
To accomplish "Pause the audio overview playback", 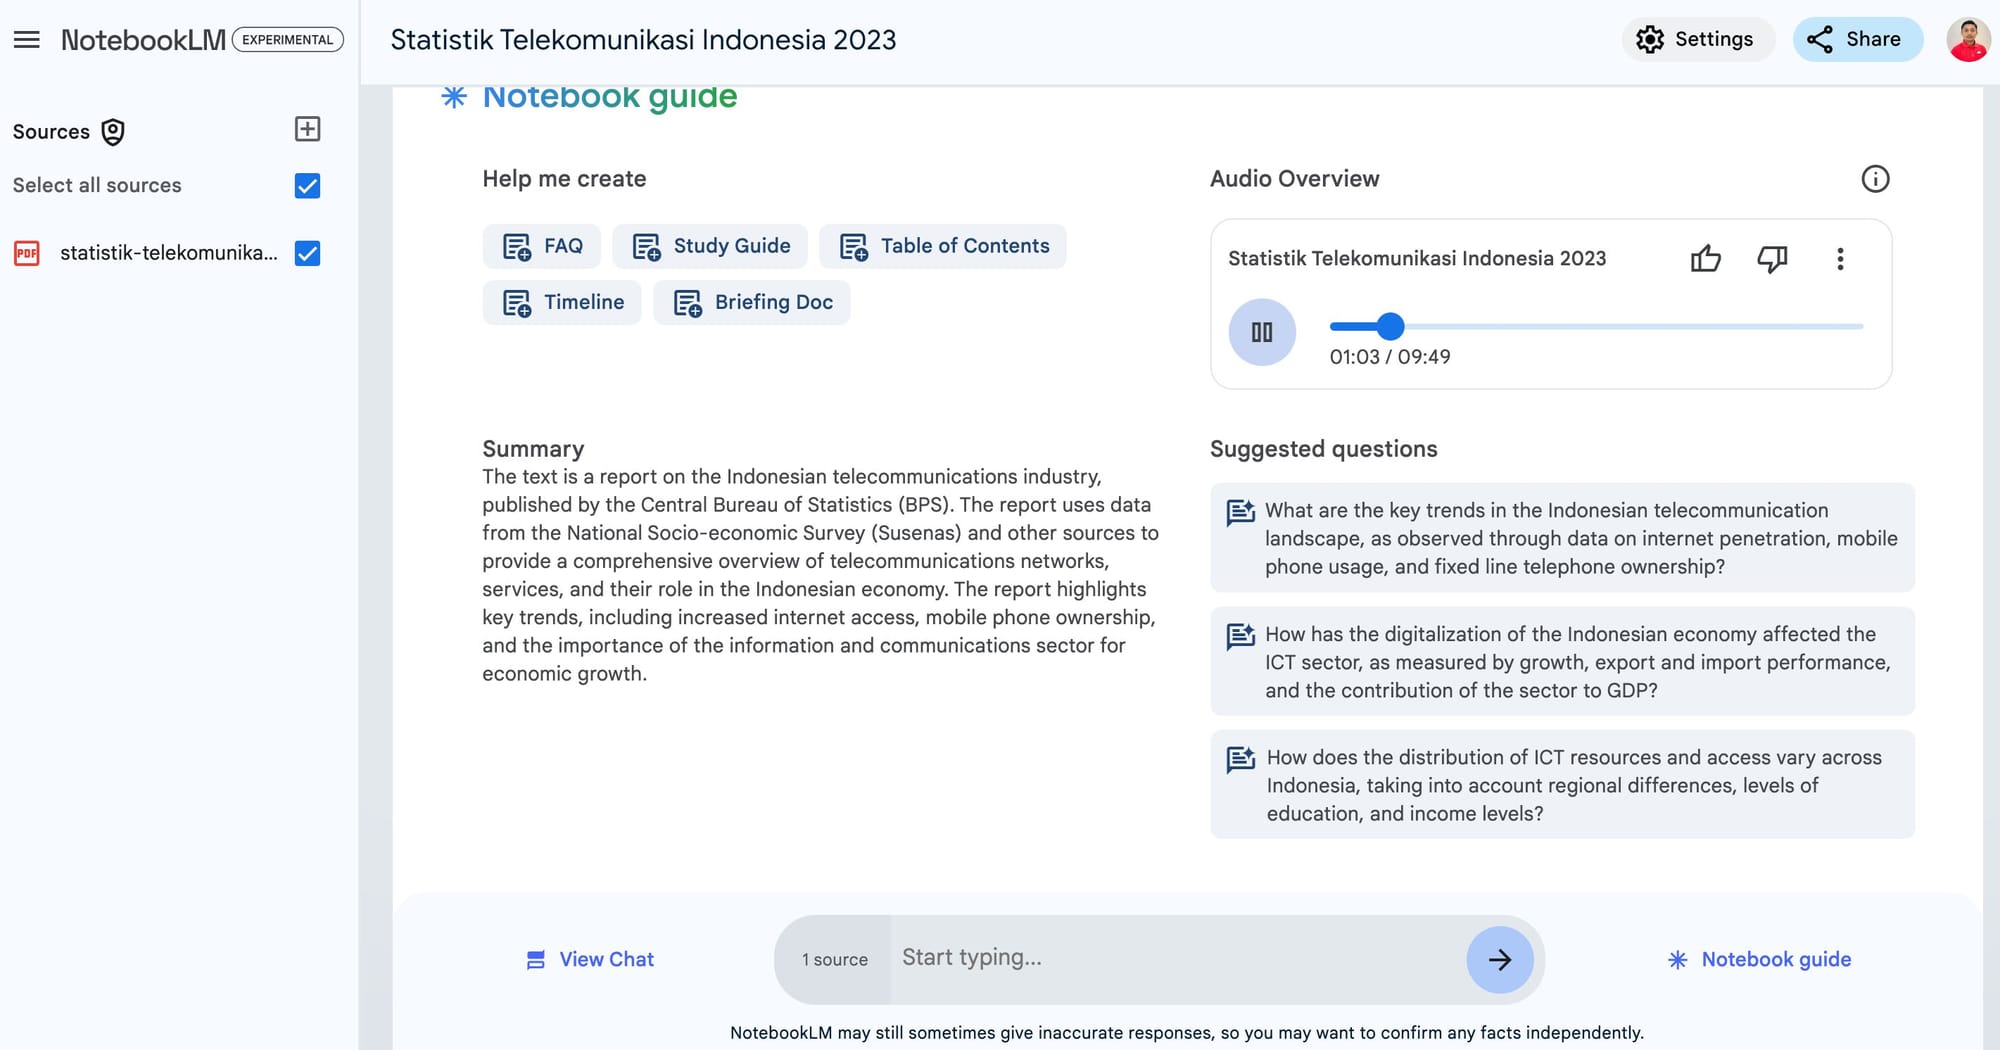I will pyautogui.click(x=1262, y=332).
